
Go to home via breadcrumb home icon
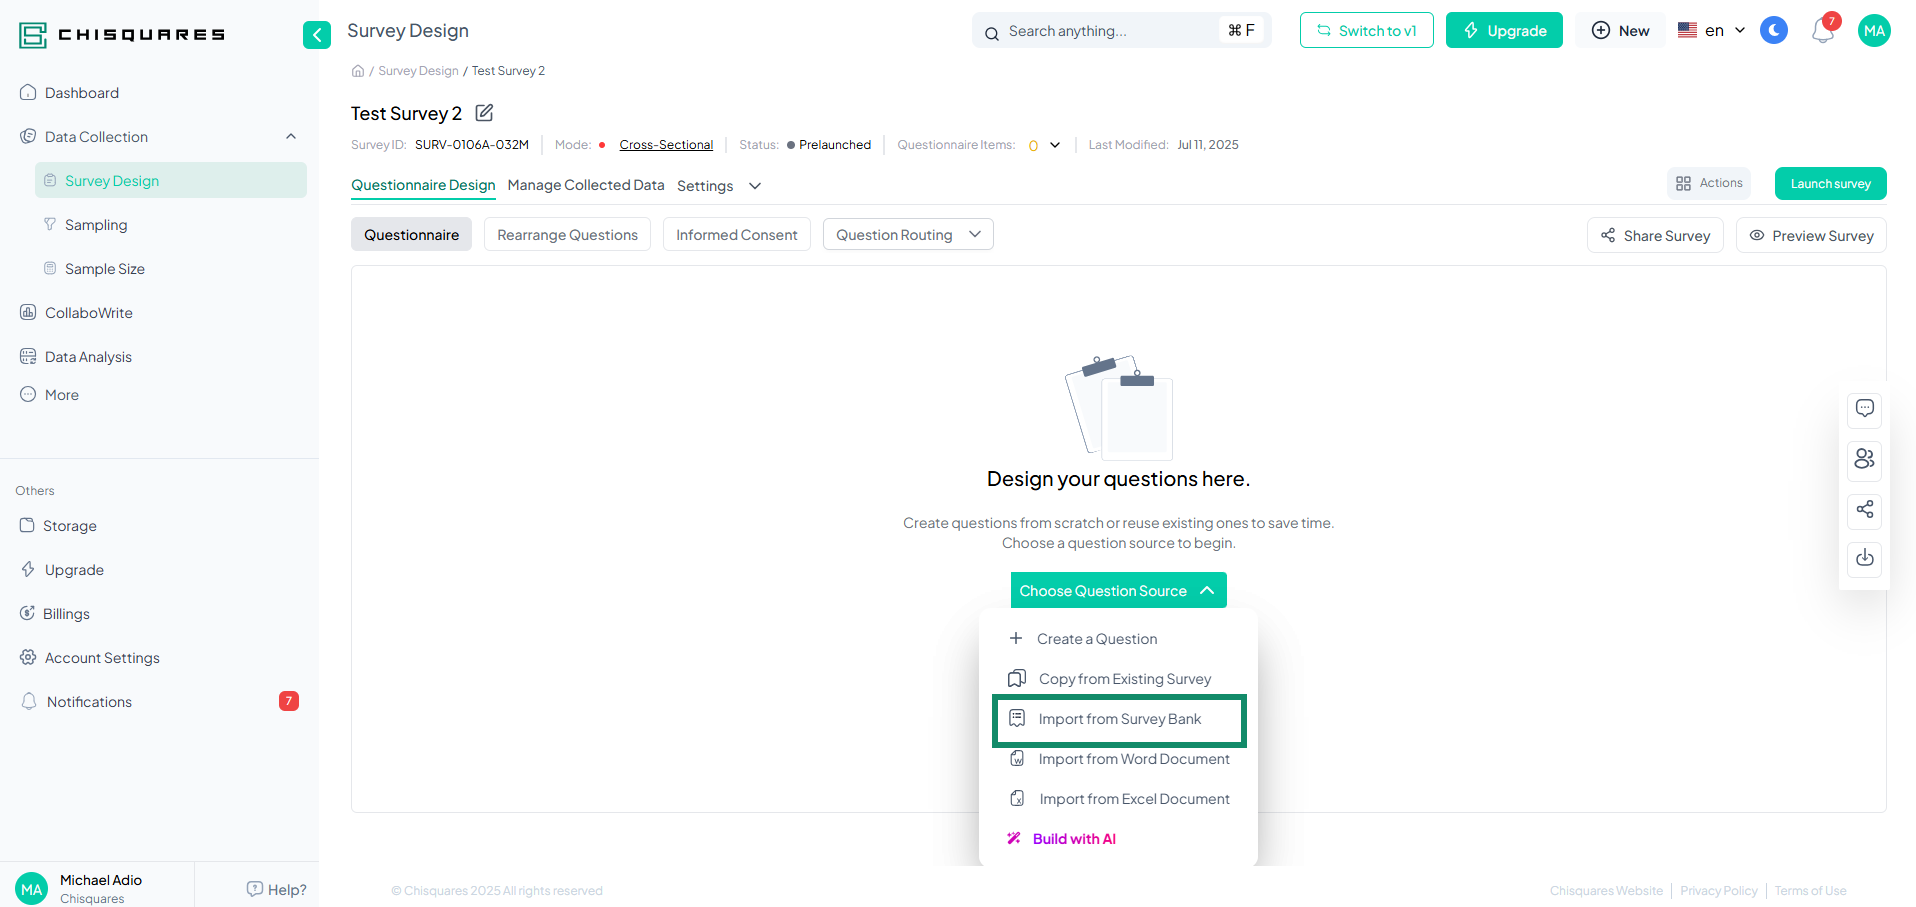tap(358, 71)
